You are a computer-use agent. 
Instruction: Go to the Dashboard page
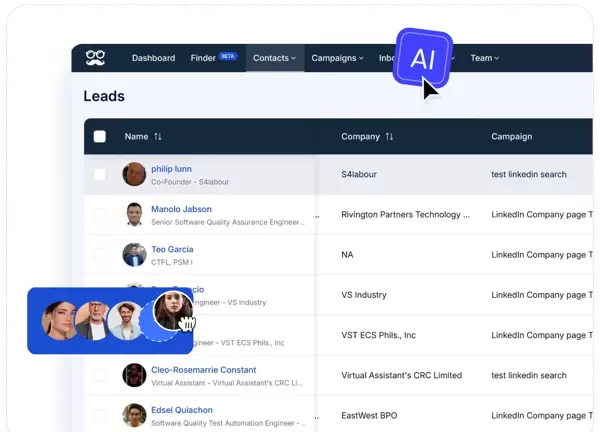(x=153, y=58)
